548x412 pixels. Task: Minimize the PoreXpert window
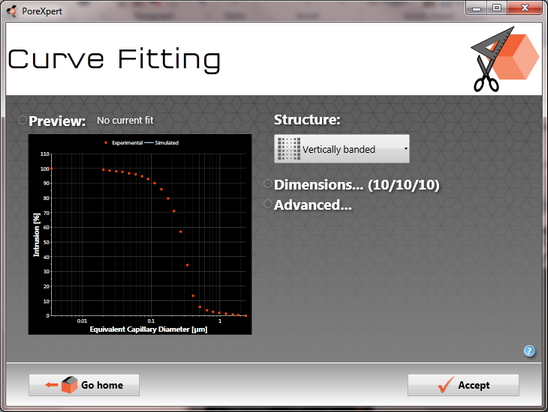coord(476,8)
